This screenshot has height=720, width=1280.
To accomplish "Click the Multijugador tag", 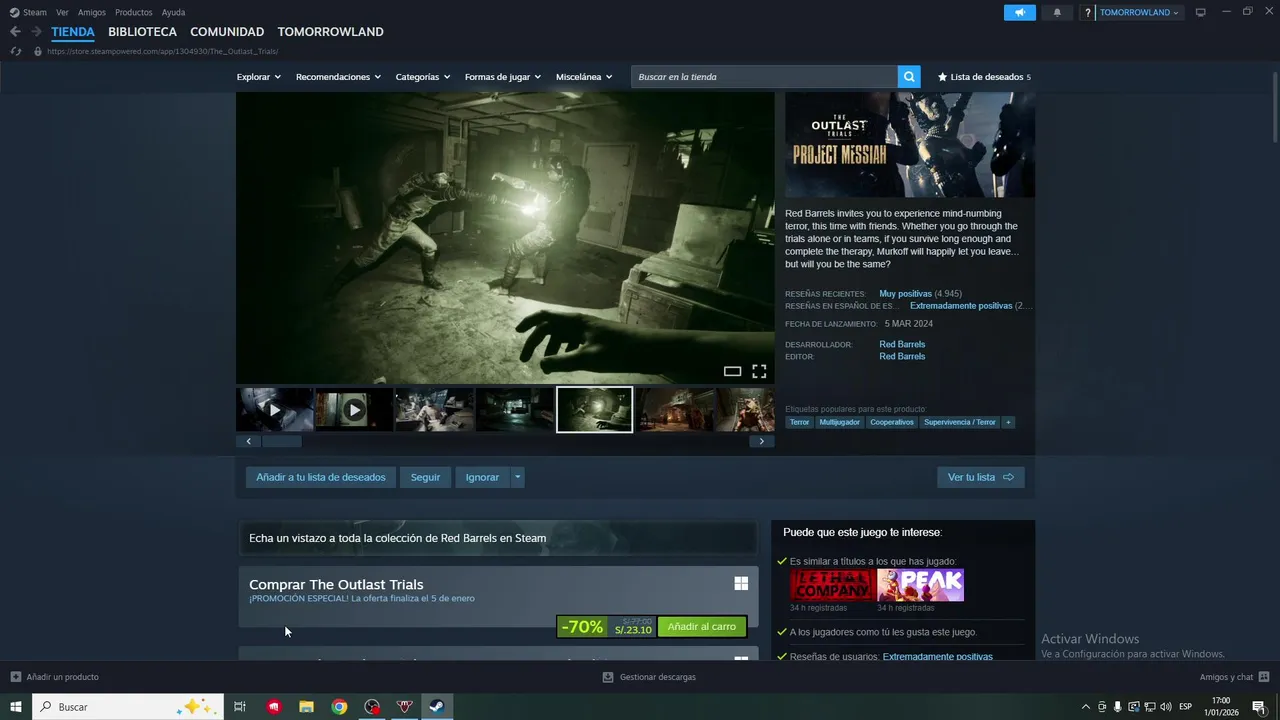I will (839, 422).
